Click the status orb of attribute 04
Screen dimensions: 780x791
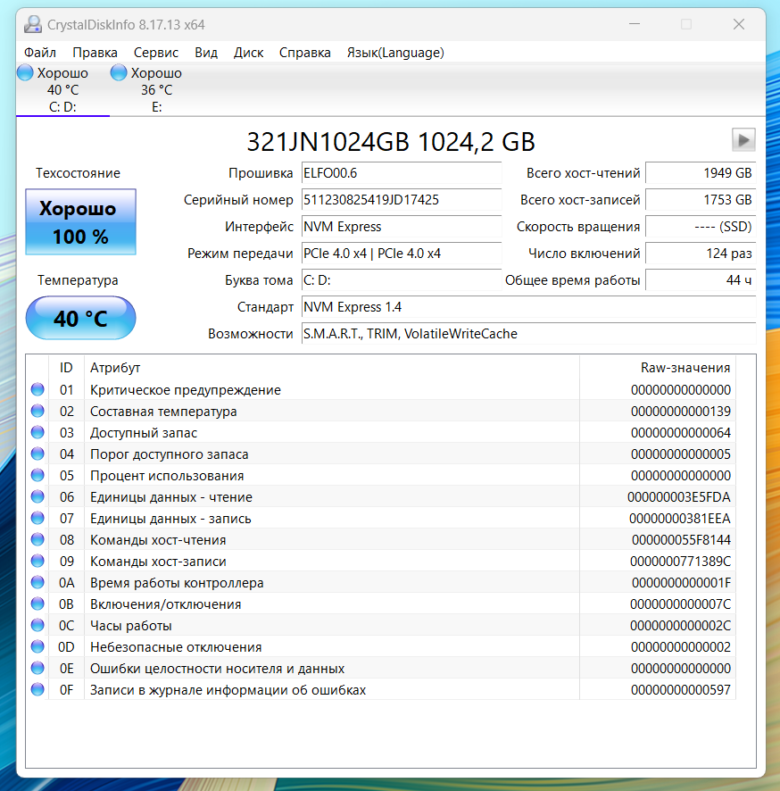37,454
